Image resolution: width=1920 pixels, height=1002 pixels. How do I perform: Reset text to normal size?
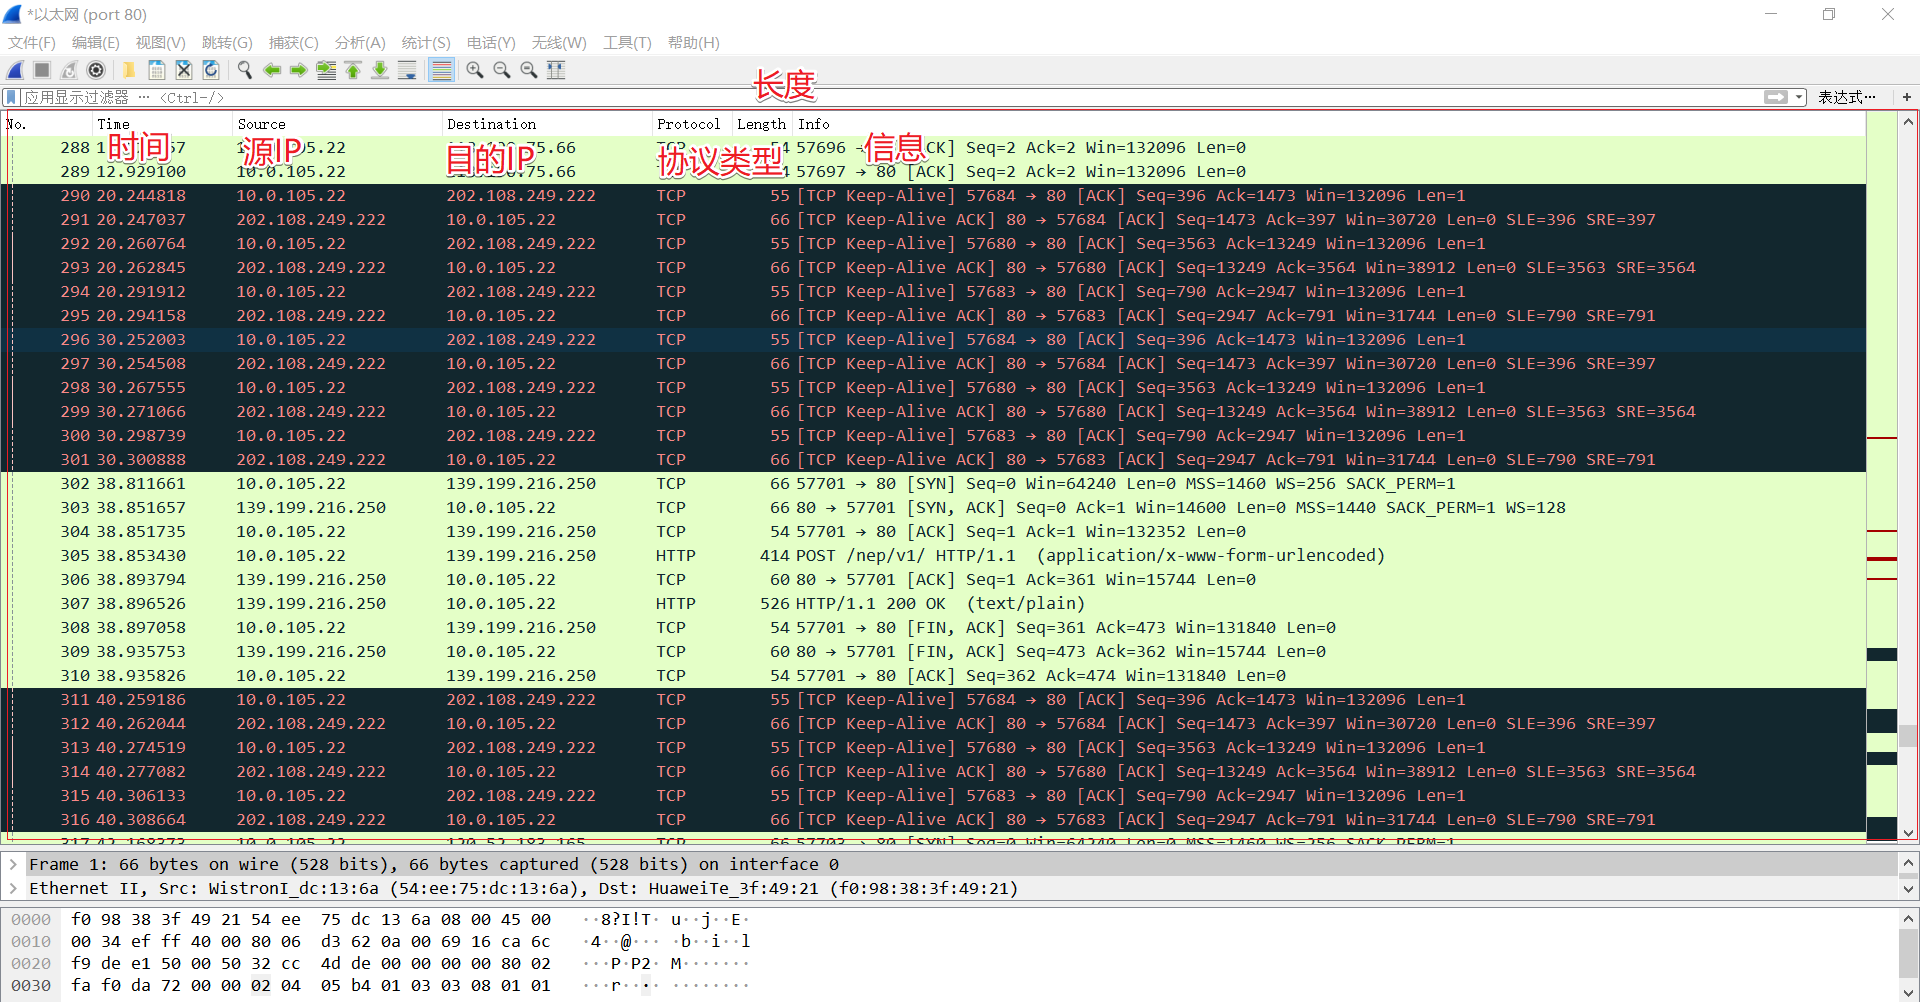tap(529, 70)
